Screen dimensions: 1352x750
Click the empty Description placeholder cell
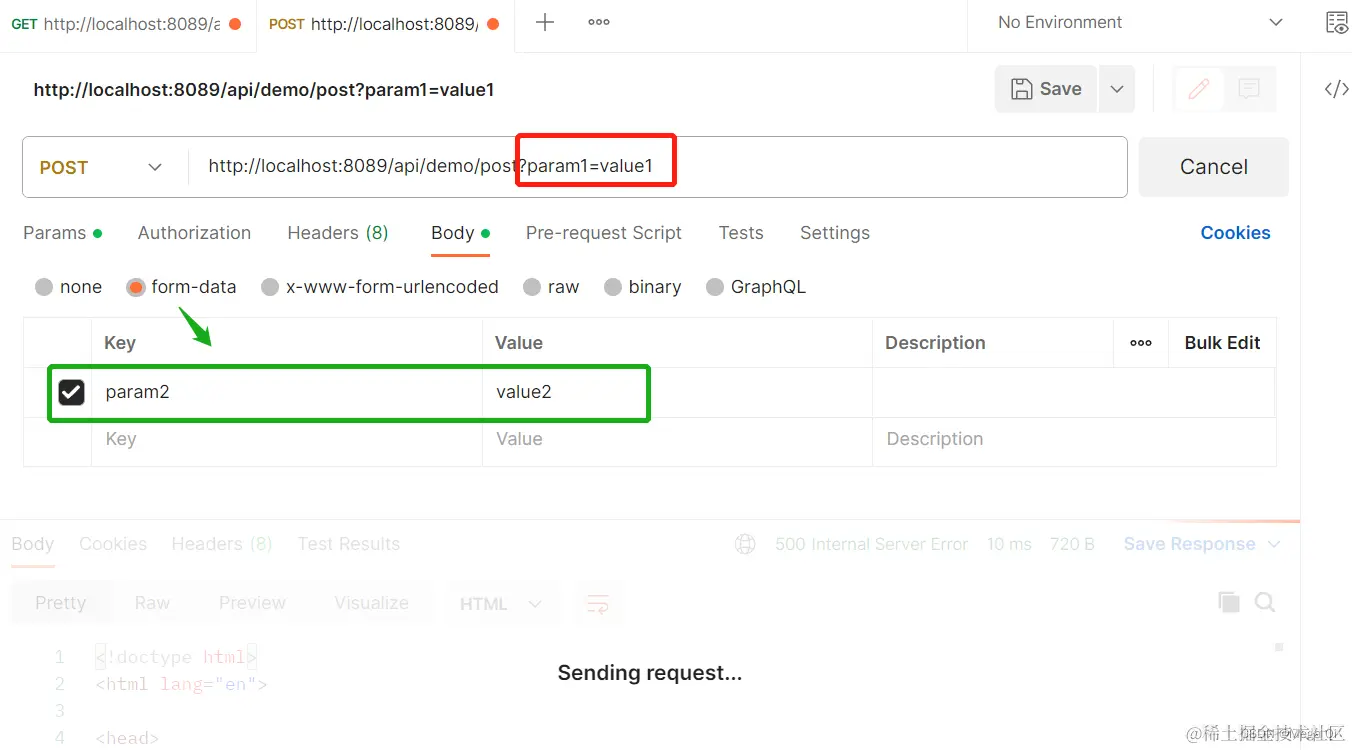tap(1074, 439)
